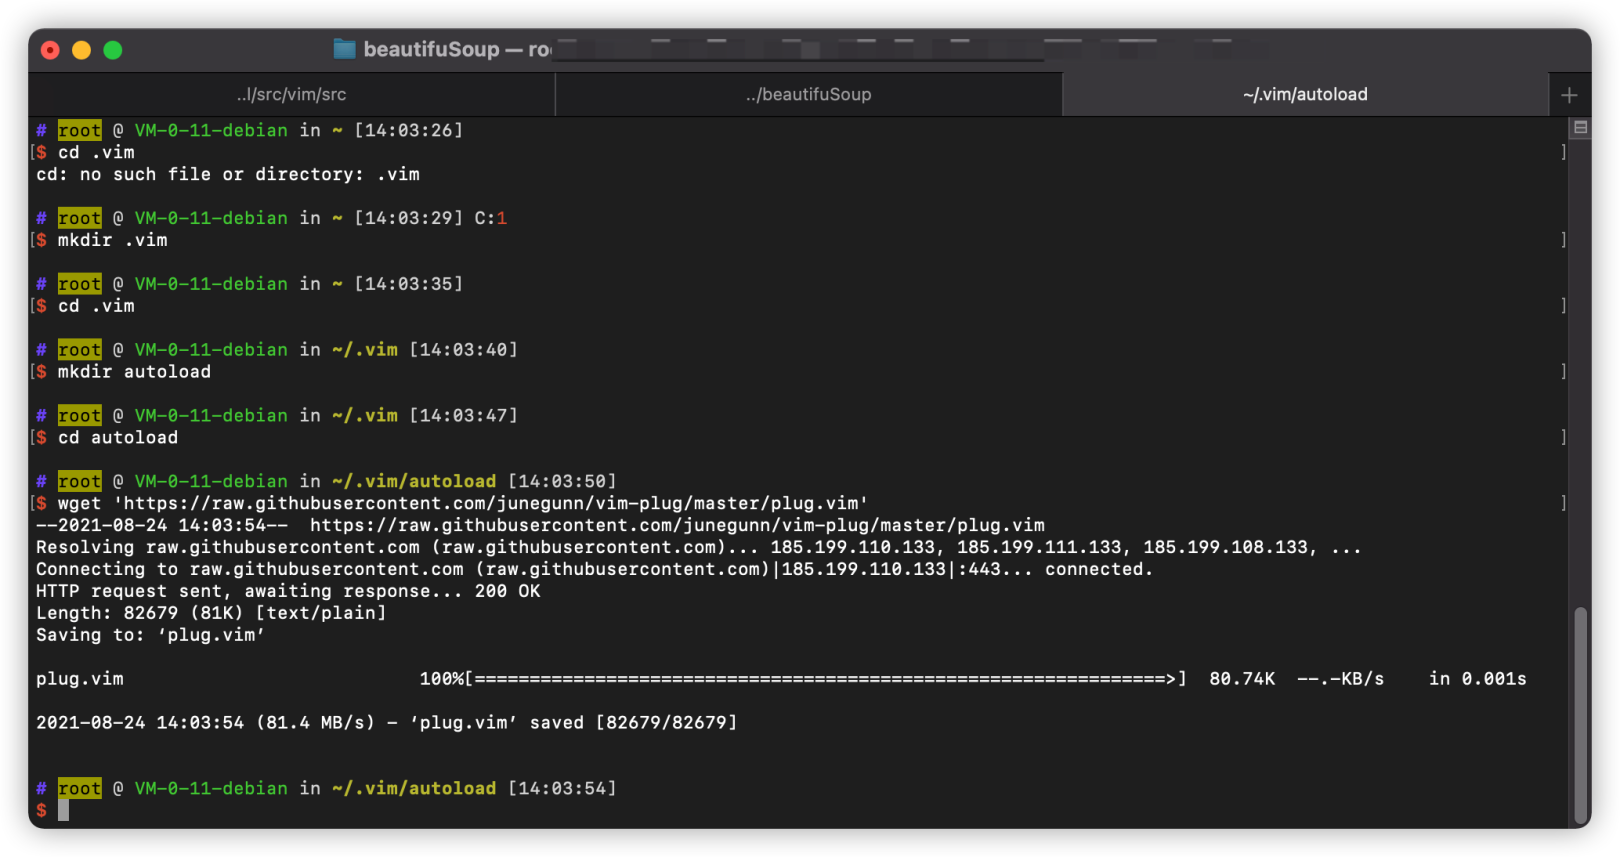Viewport: 1620px width, 857px height.
Task: Open a new terminal tab with plus button
Action: tap(1569, 95)
